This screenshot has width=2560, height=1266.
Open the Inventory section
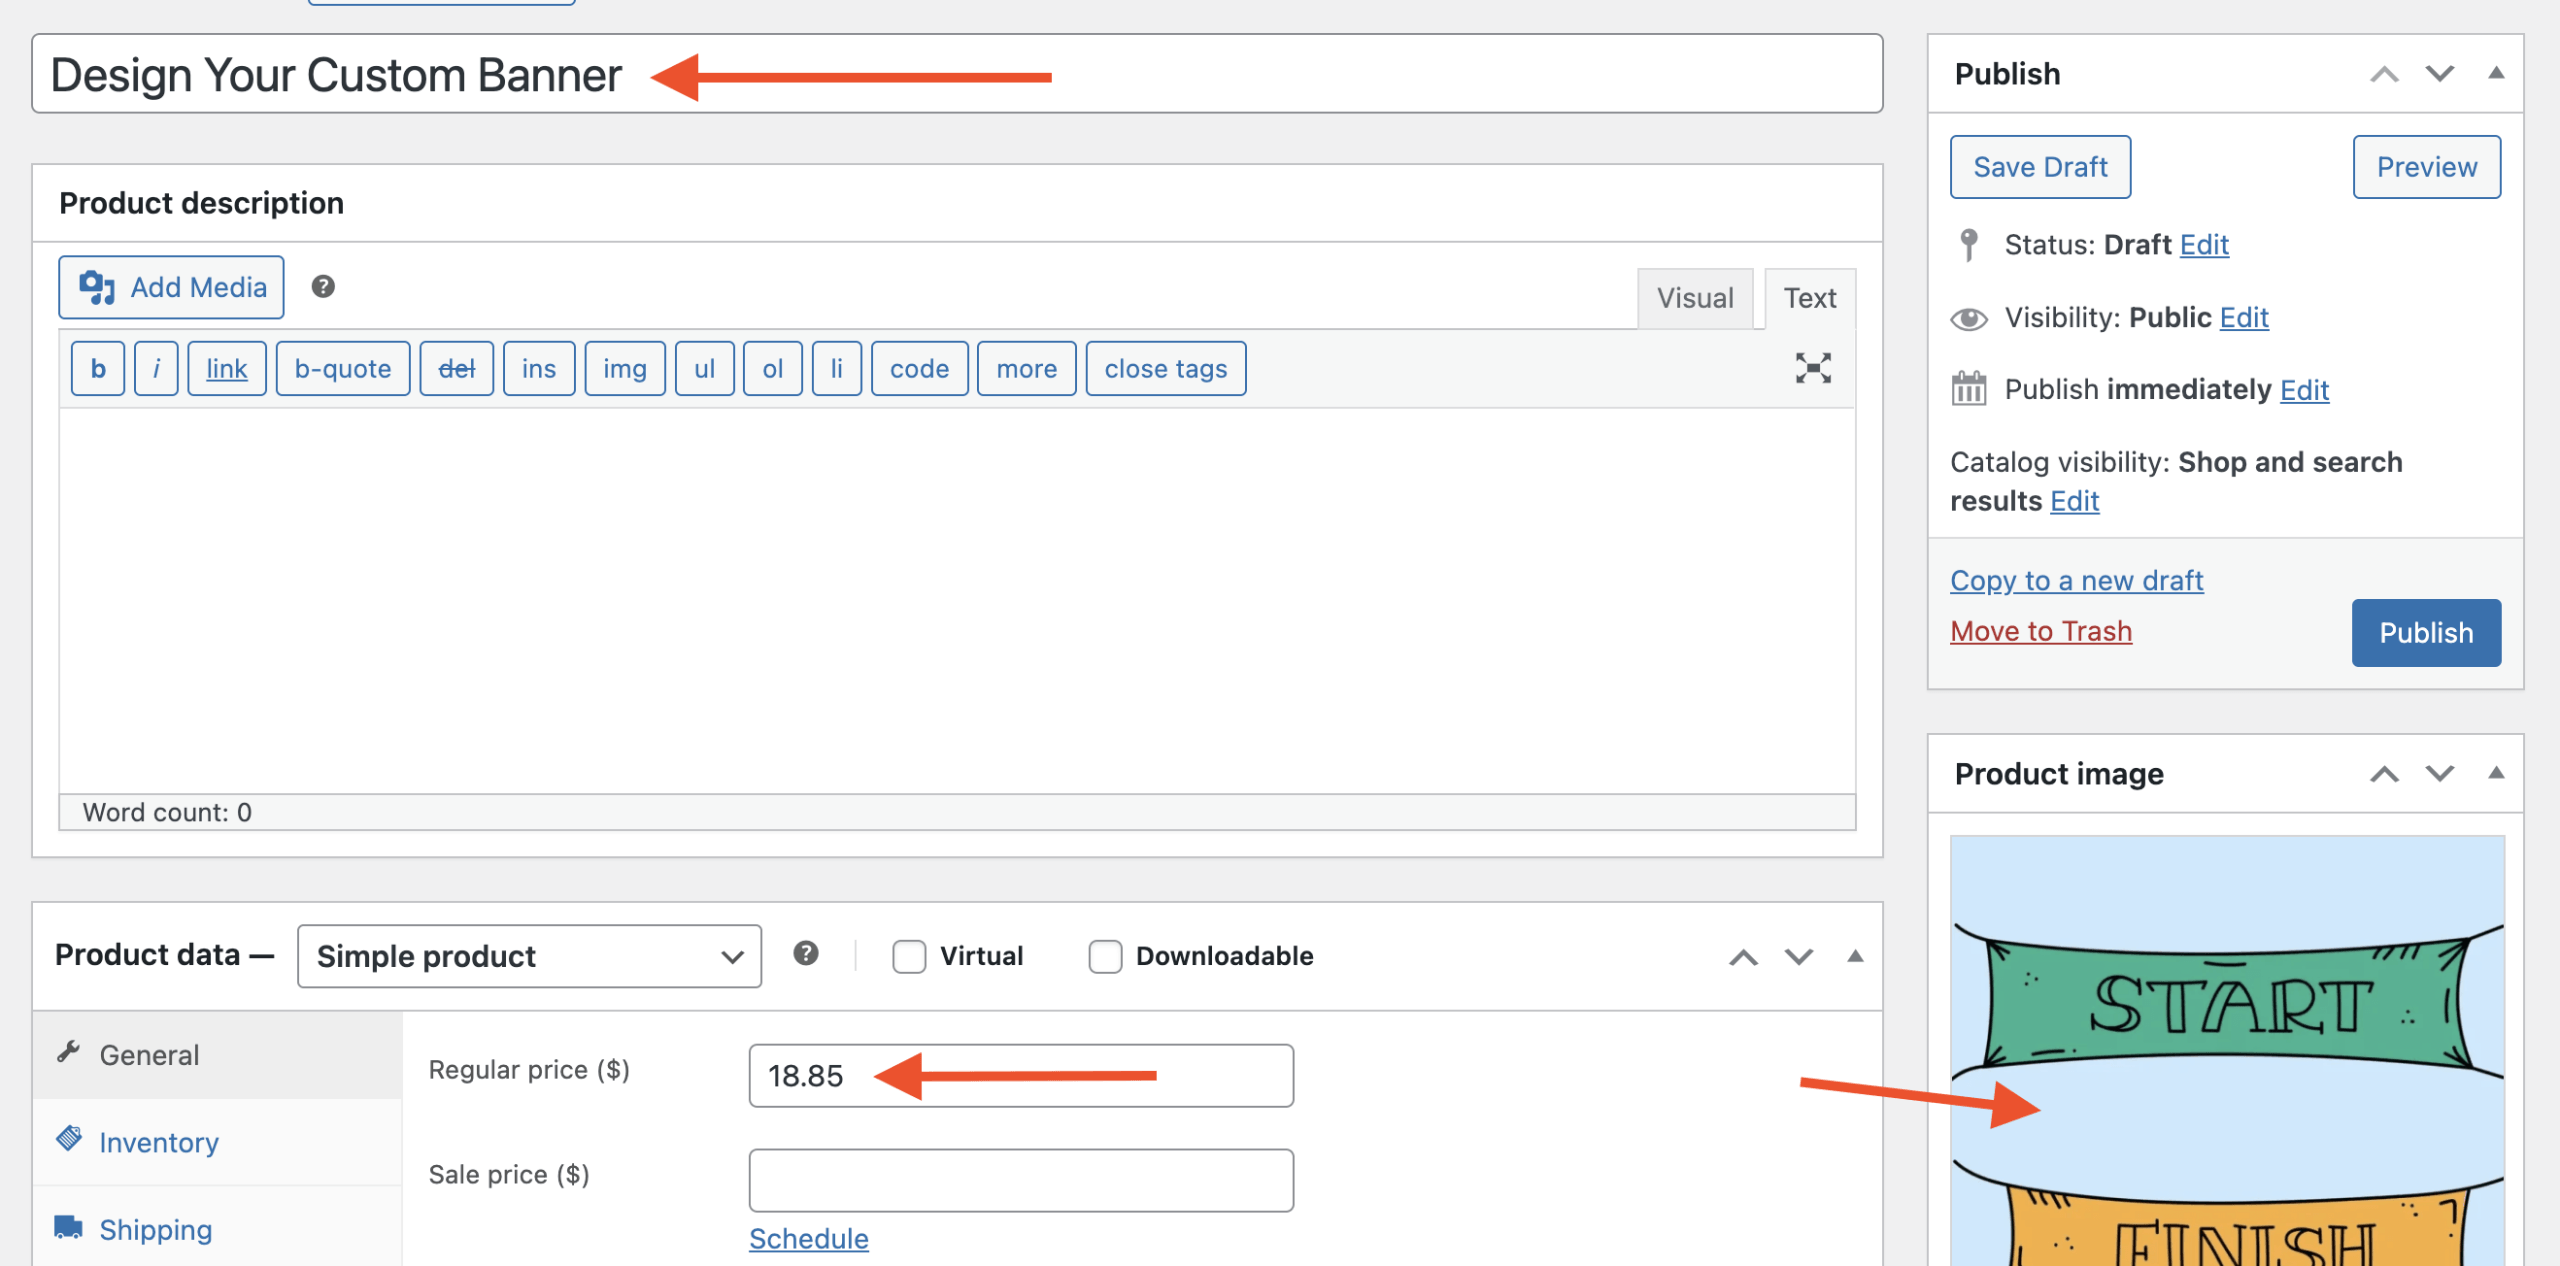158,1142
